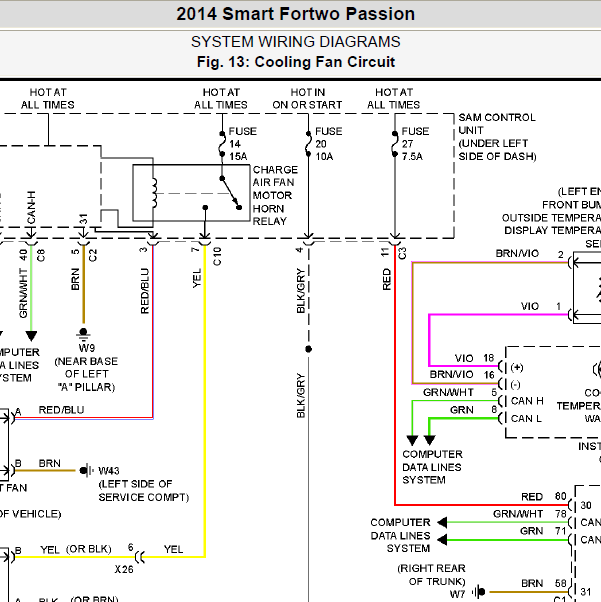Click the "W43" ground label
Screen dimensions: 601x602
tap(109, 471)
